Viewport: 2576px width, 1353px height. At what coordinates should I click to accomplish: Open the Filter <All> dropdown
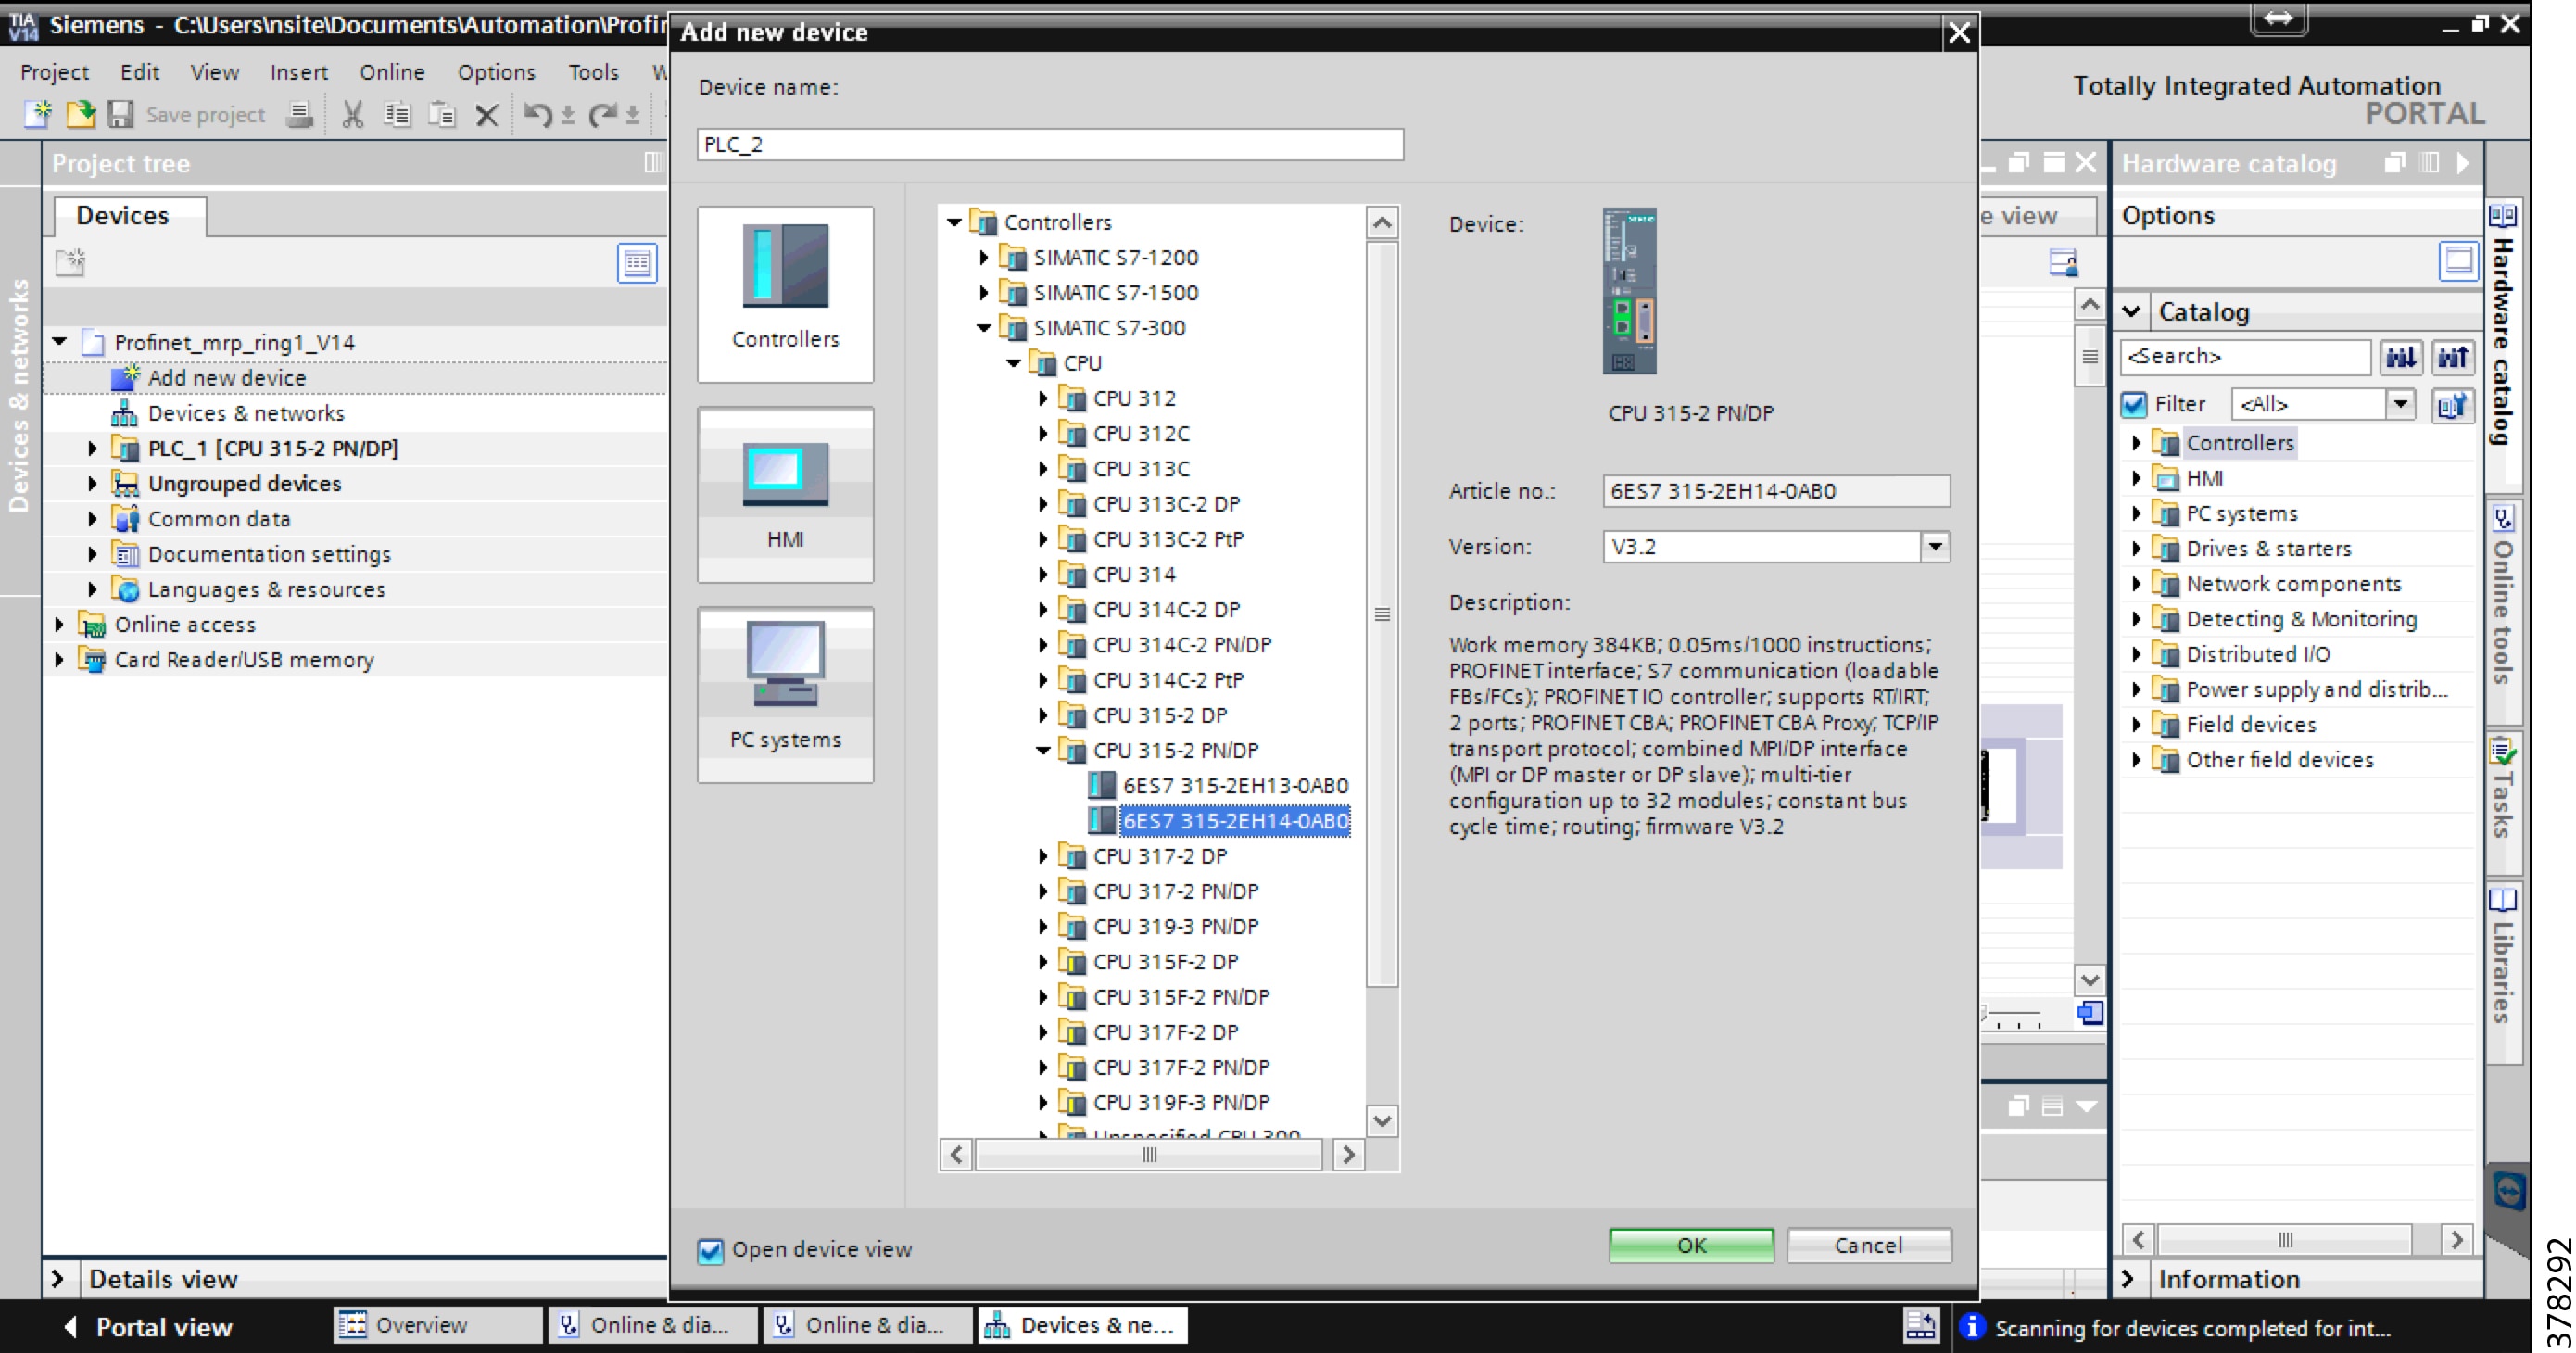pos(2400,405)
